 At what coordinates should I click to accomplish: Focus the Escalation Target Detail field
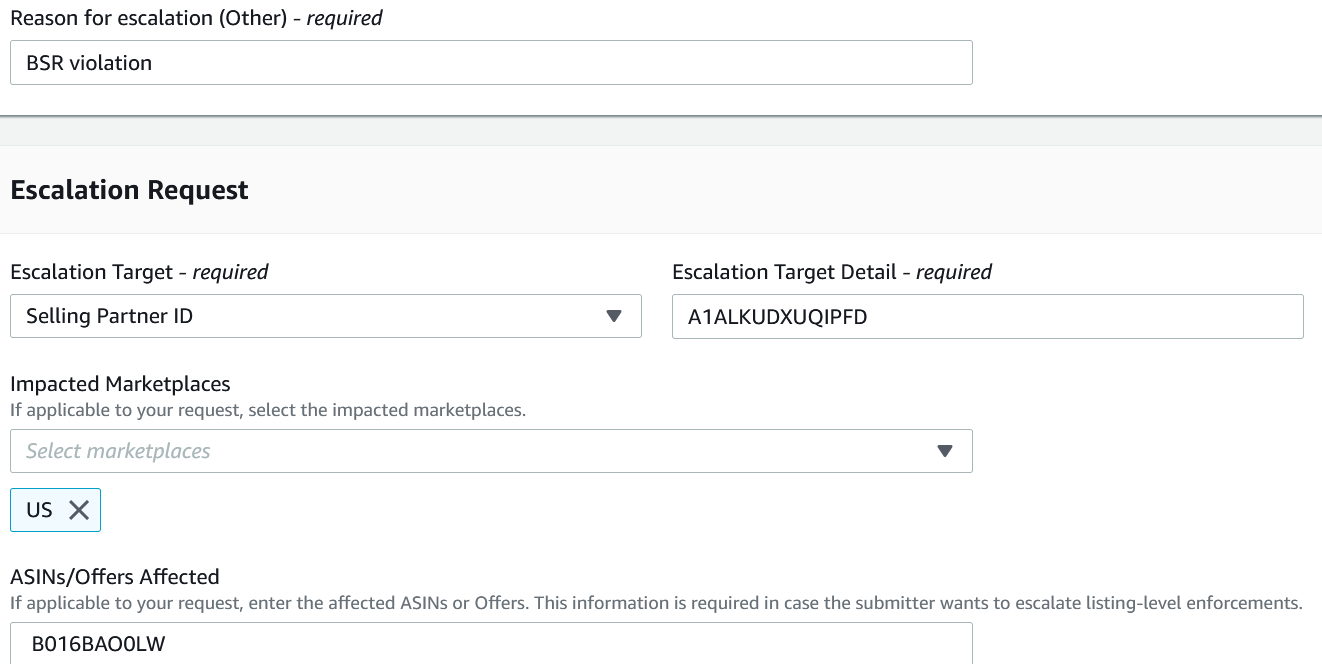[x=988, y=316]
